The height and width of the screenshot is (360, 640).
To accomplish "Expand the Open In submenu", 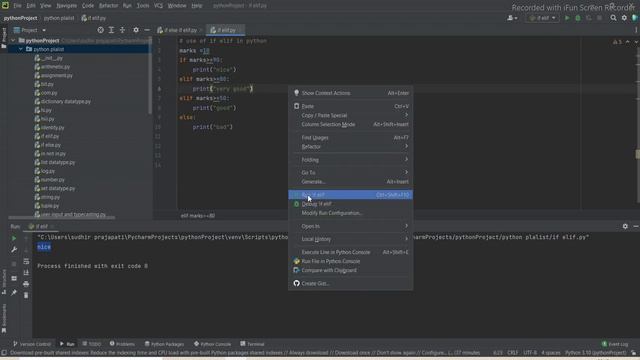I will (351, 226).
